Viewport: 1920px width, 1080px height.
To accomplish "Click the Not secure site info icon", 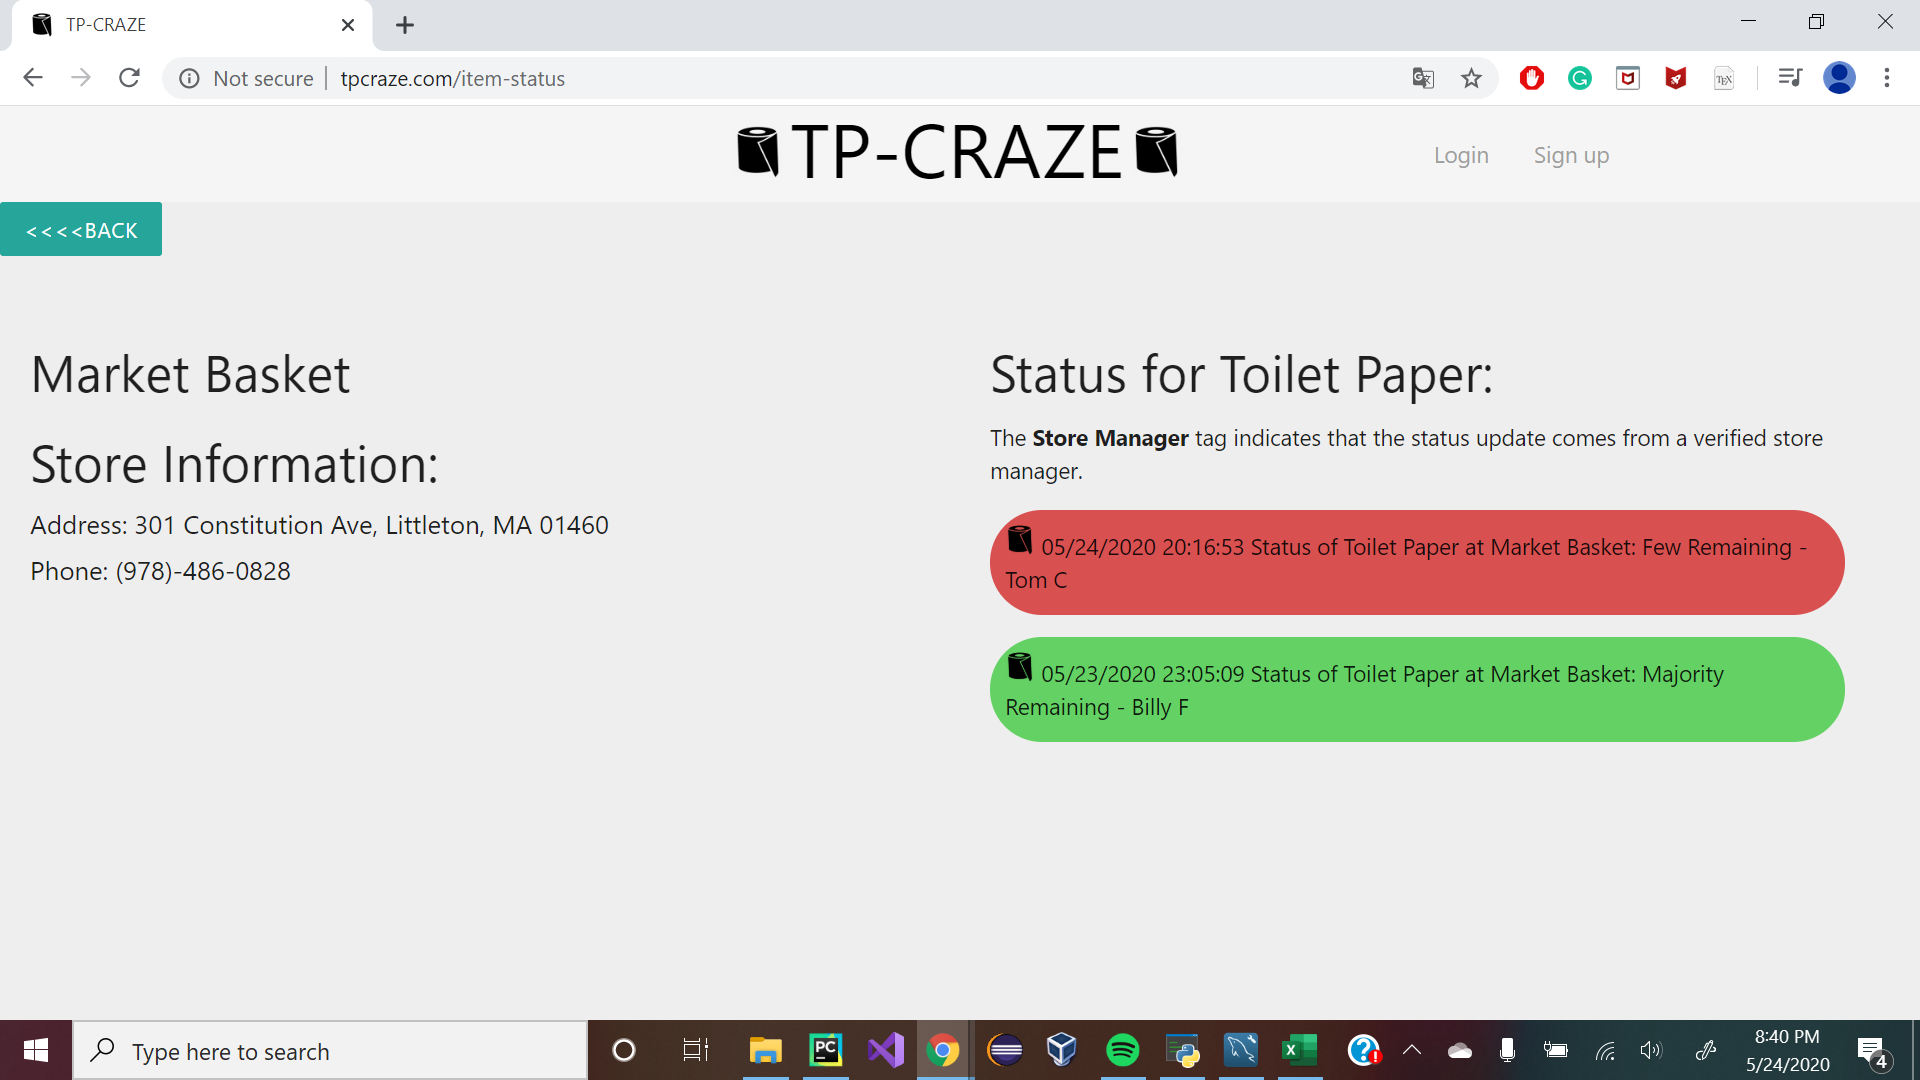I will 189,78.
